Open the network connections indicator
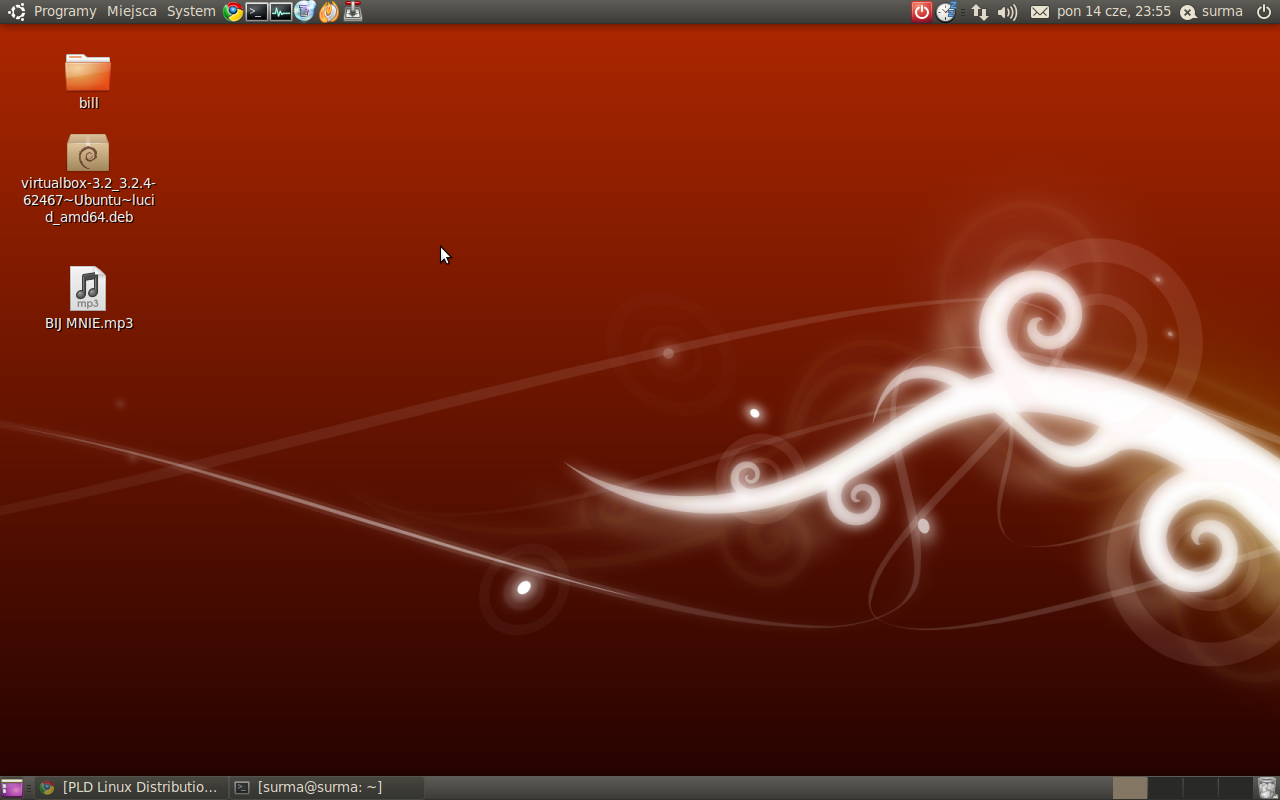1280x800 pixels. coord(980,12)
